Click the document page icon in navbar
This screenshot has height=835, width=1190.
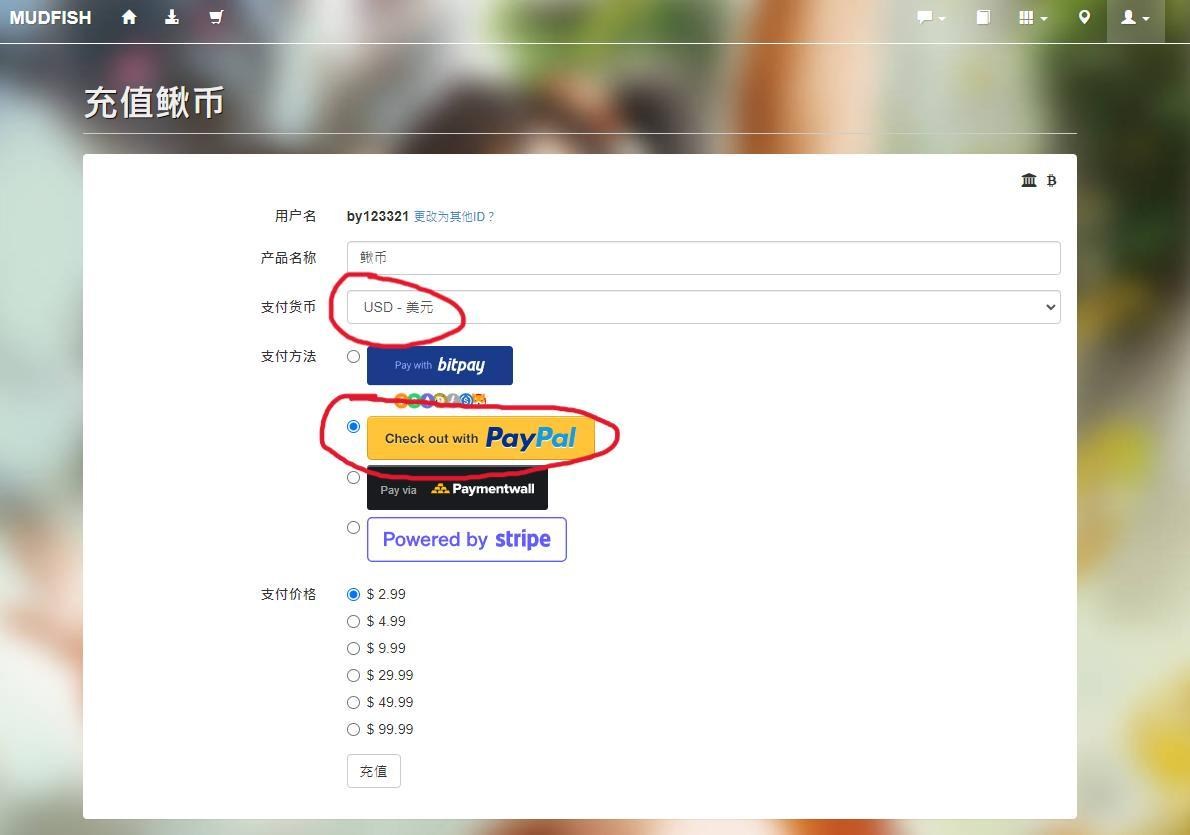coord(983,17)
